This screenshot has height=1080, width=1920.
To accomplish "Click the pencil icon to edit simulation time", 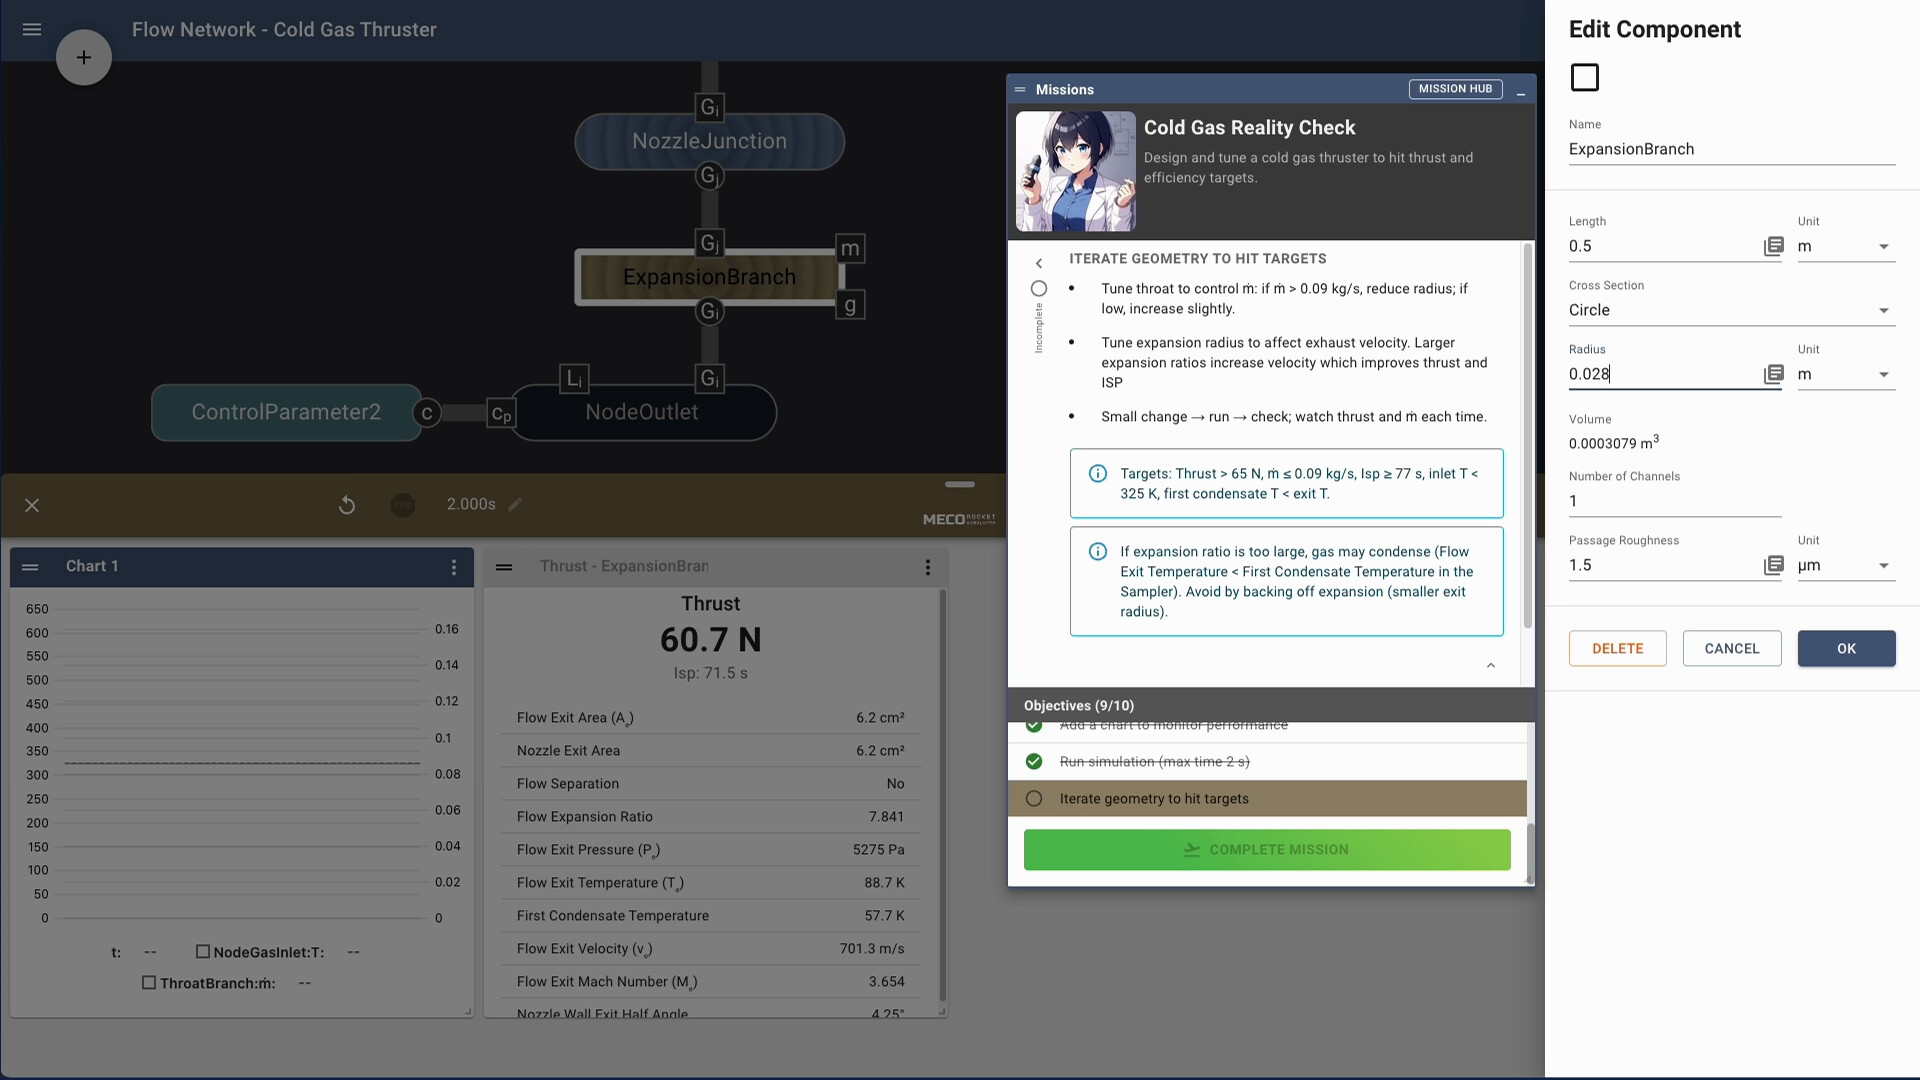I will pyautogui.click(x=517, y=504).
